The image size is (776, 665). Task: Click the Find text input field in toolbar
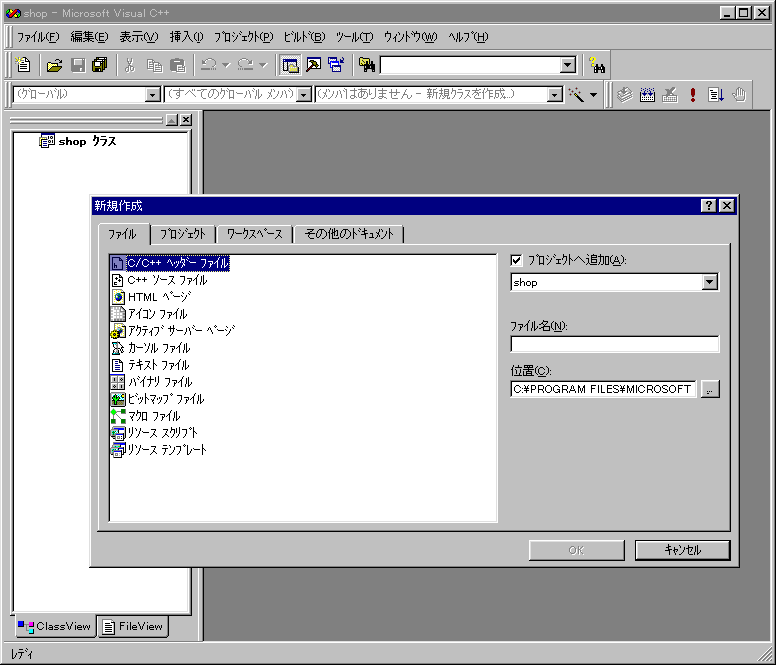470,65
